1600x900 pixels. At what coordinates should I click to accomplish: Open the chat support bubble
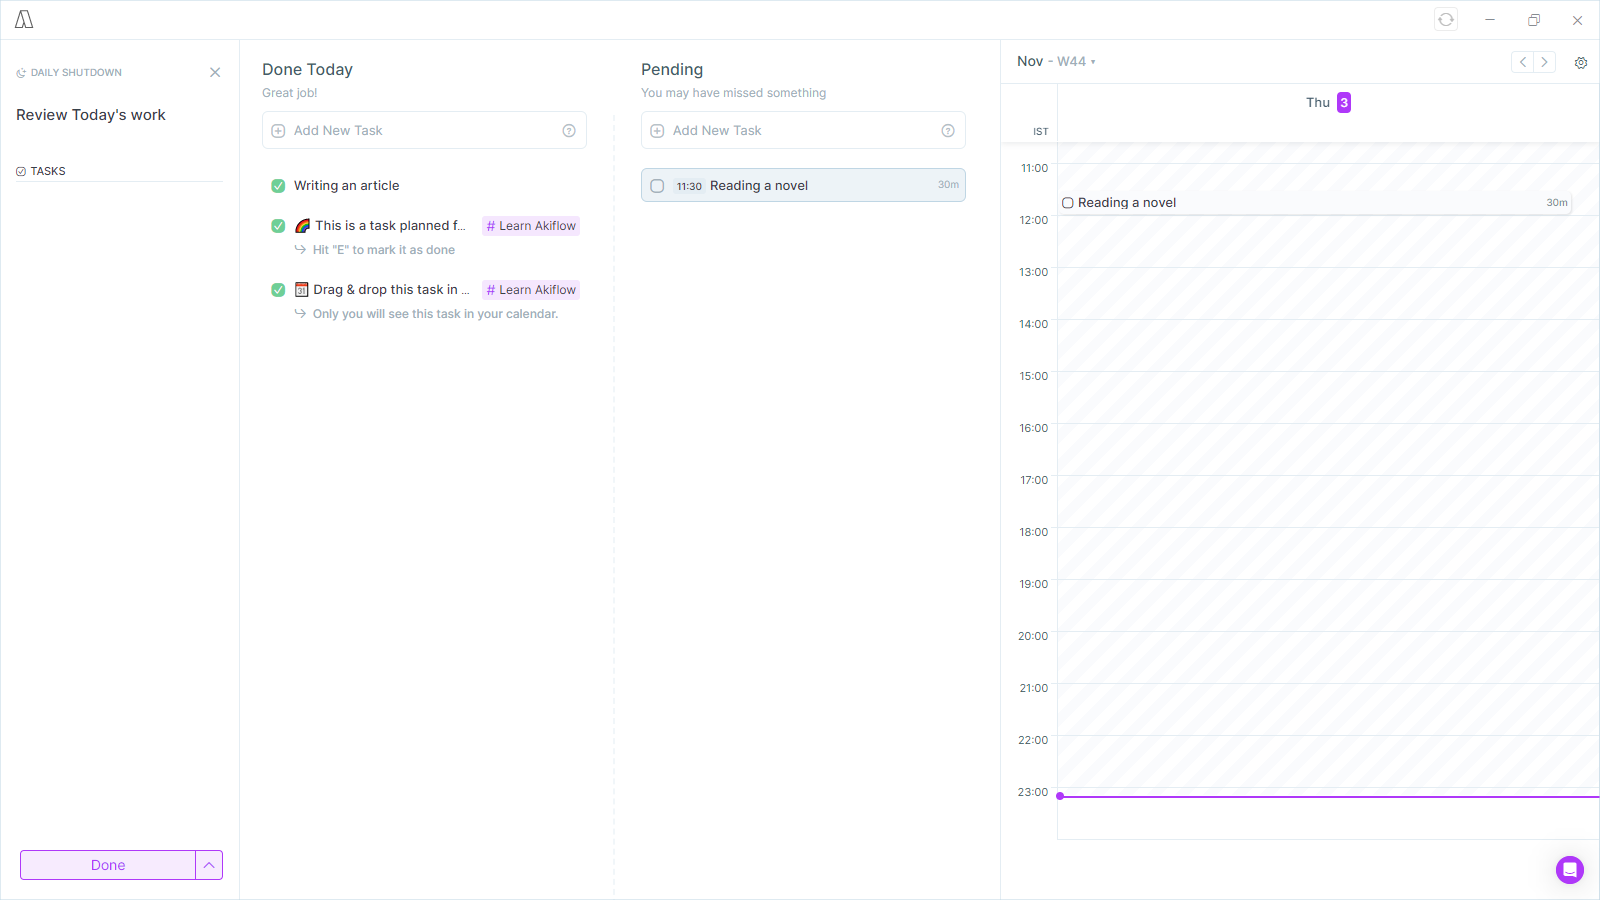tap(1570, 870)
